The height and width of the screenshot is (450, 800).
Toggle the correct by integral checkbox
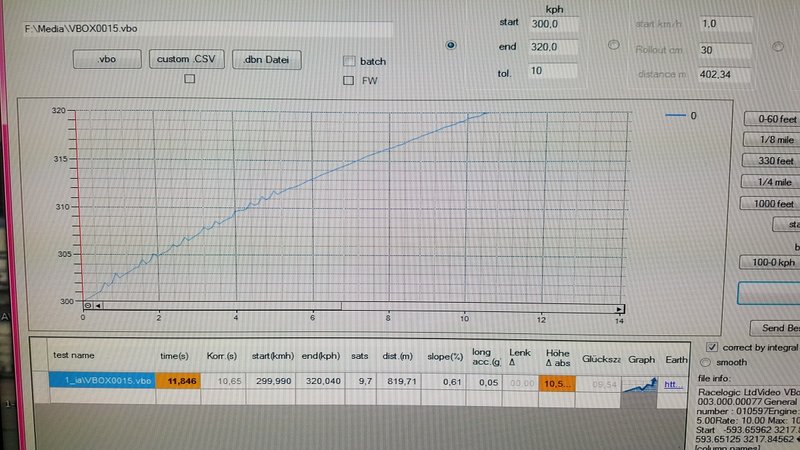click(711, 345)
